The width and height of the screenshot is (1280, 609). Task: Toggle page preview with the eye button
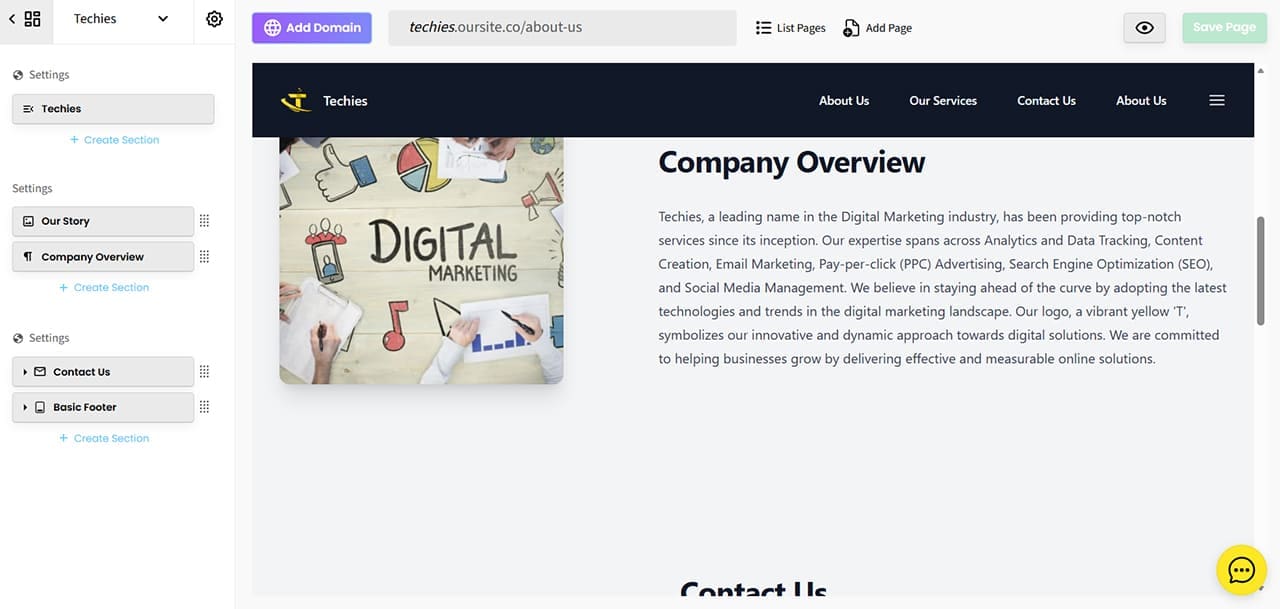point(1145,28)
